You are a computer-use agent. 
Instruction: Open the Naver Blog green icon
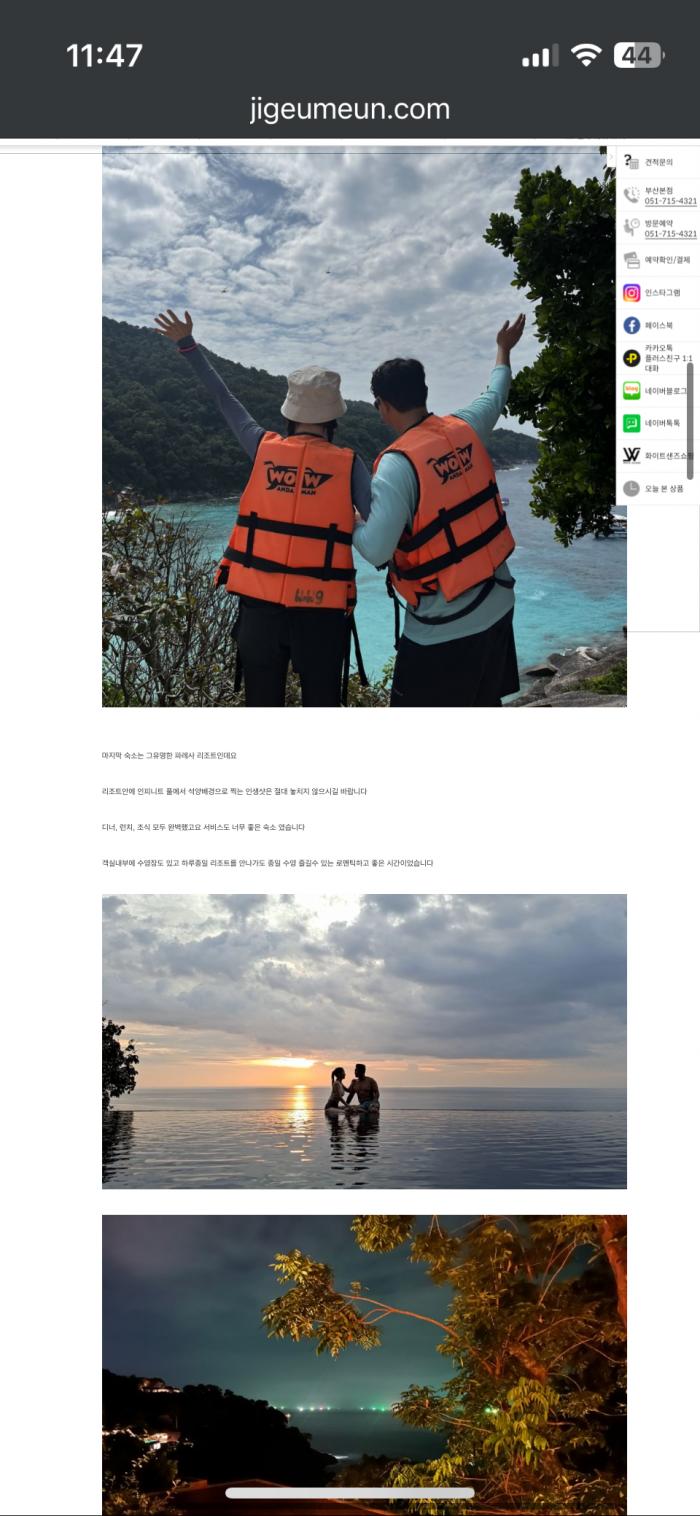631,390
